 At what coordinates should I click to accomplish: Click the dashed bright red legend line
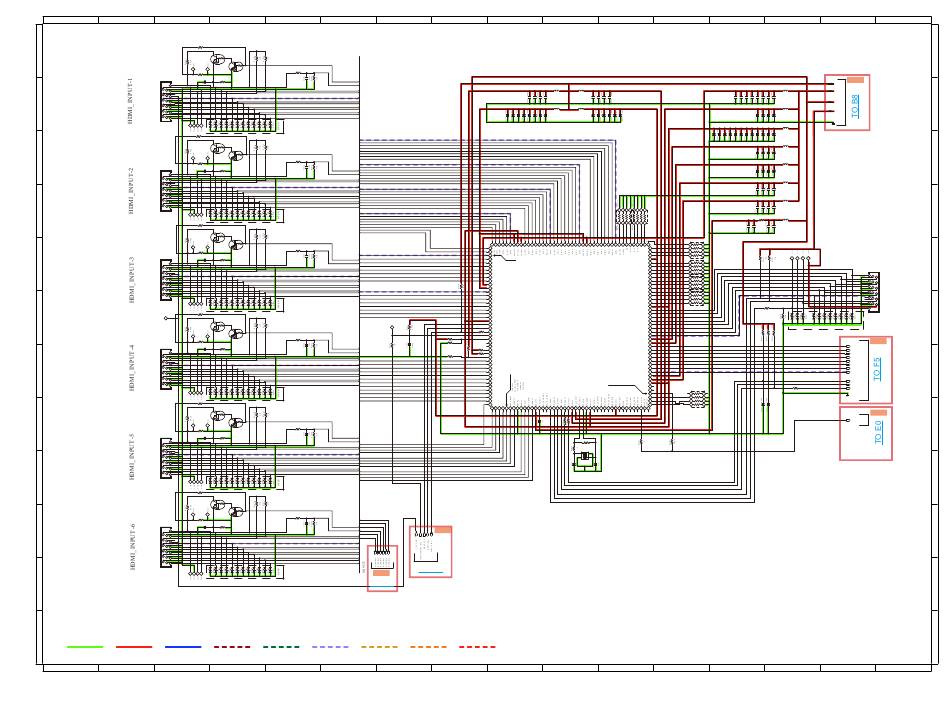tap(477, 647)
